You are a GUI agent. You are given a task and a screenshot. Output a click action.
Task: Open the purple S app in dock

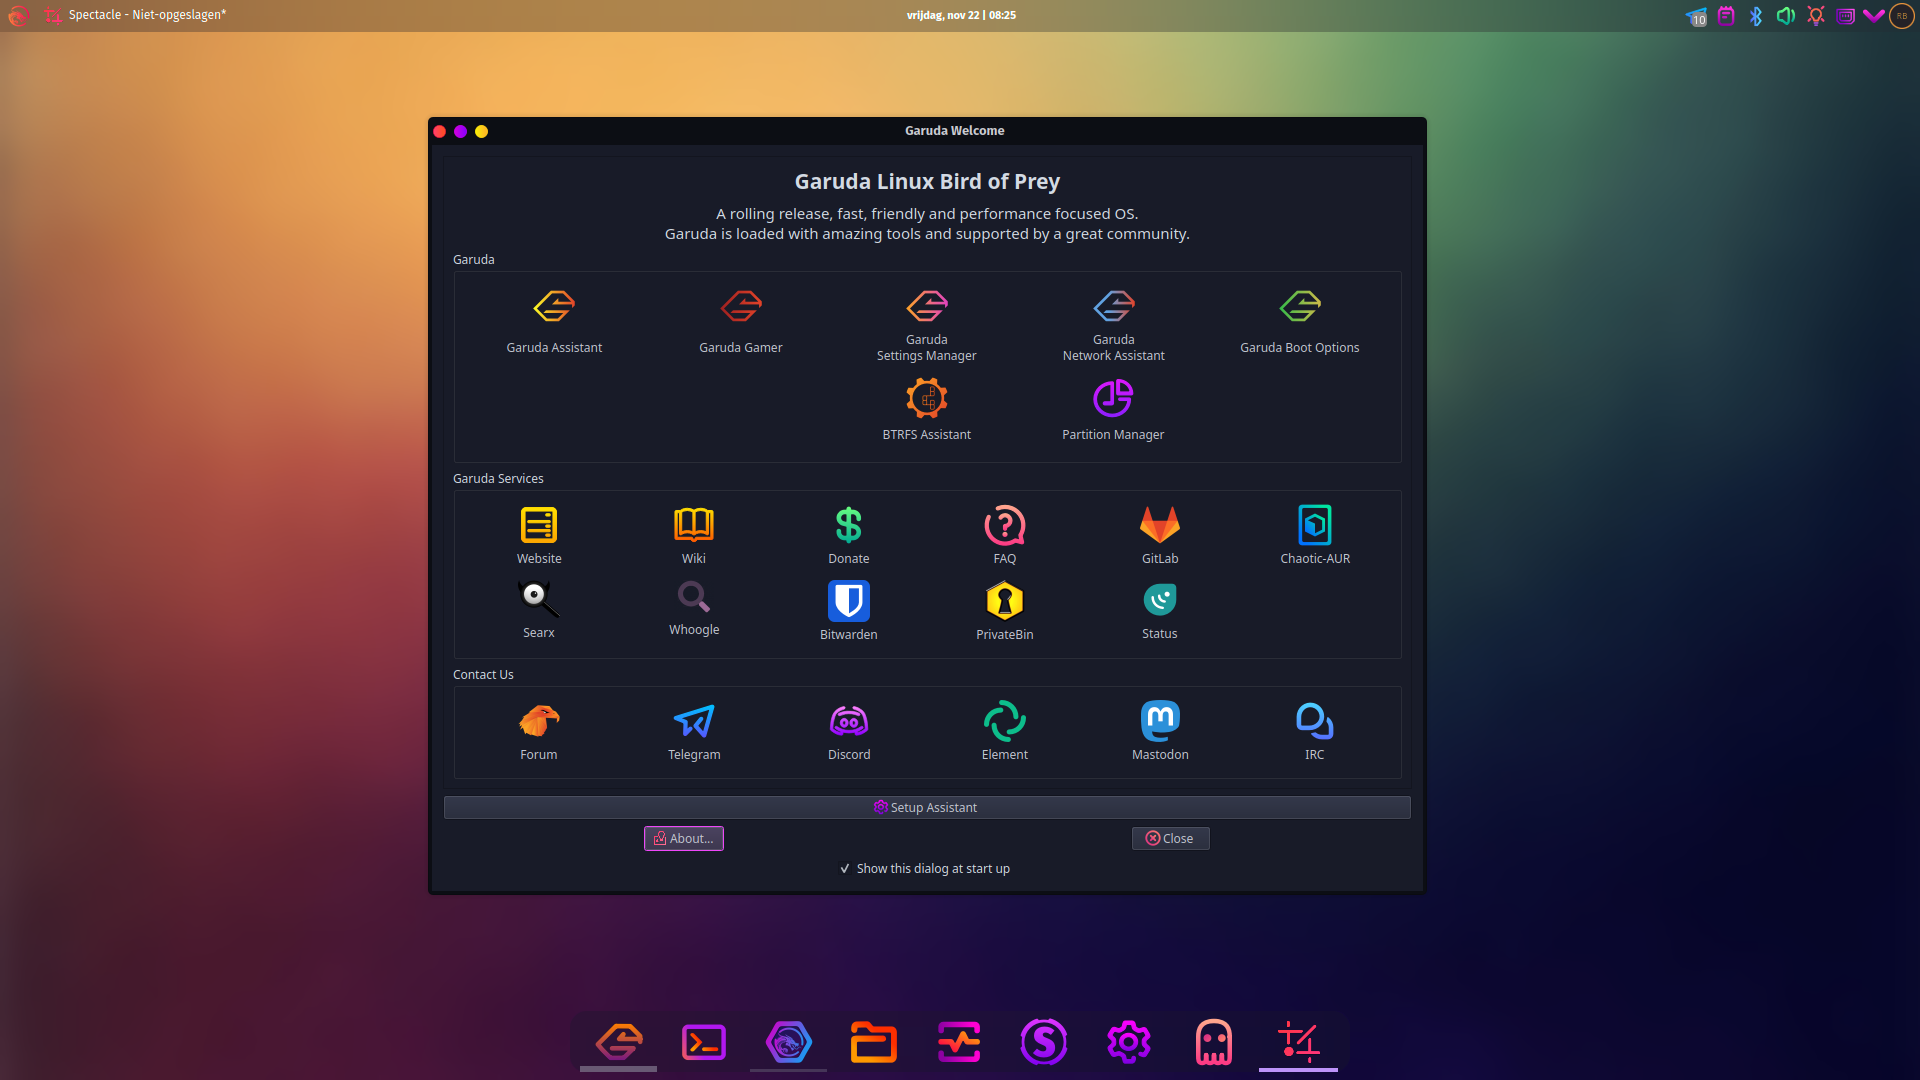pyautogui.click(x=1044, y=1043)
